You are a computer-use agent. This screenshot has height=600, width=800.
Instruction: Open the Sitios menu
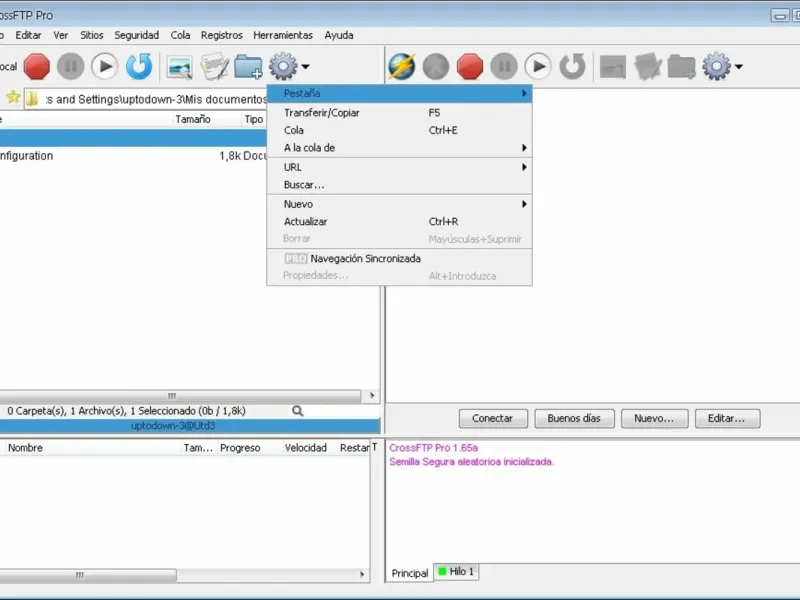91,35
